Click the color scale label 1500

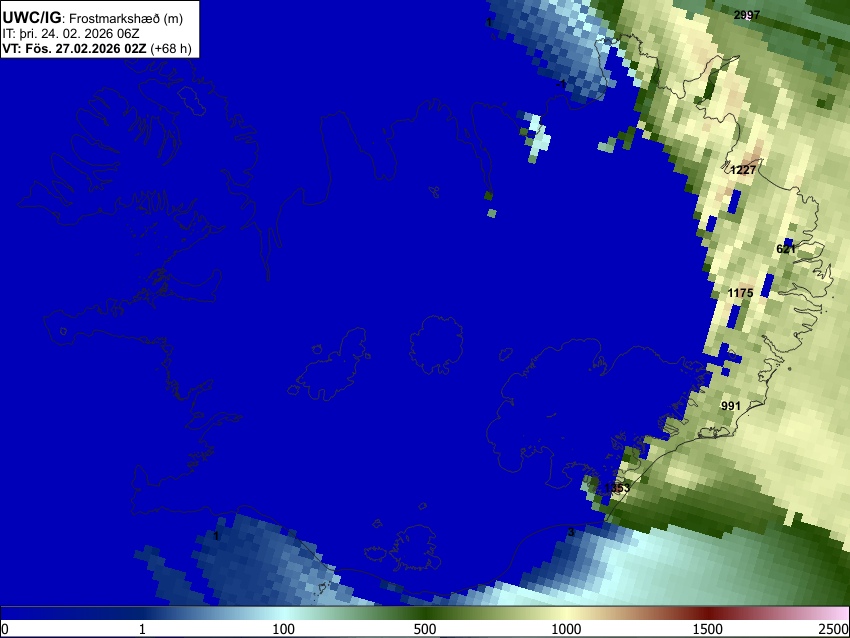(x=707, y=629)
